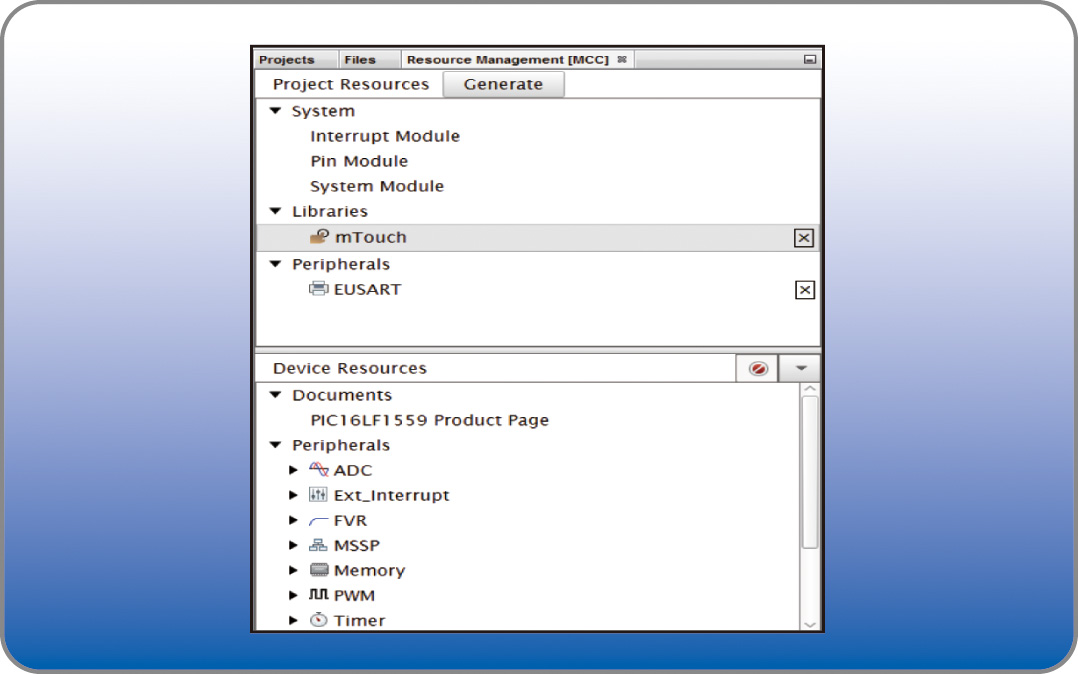Switch to the Files tab
The image size is (1078, 674).
[x=360, y=60]
